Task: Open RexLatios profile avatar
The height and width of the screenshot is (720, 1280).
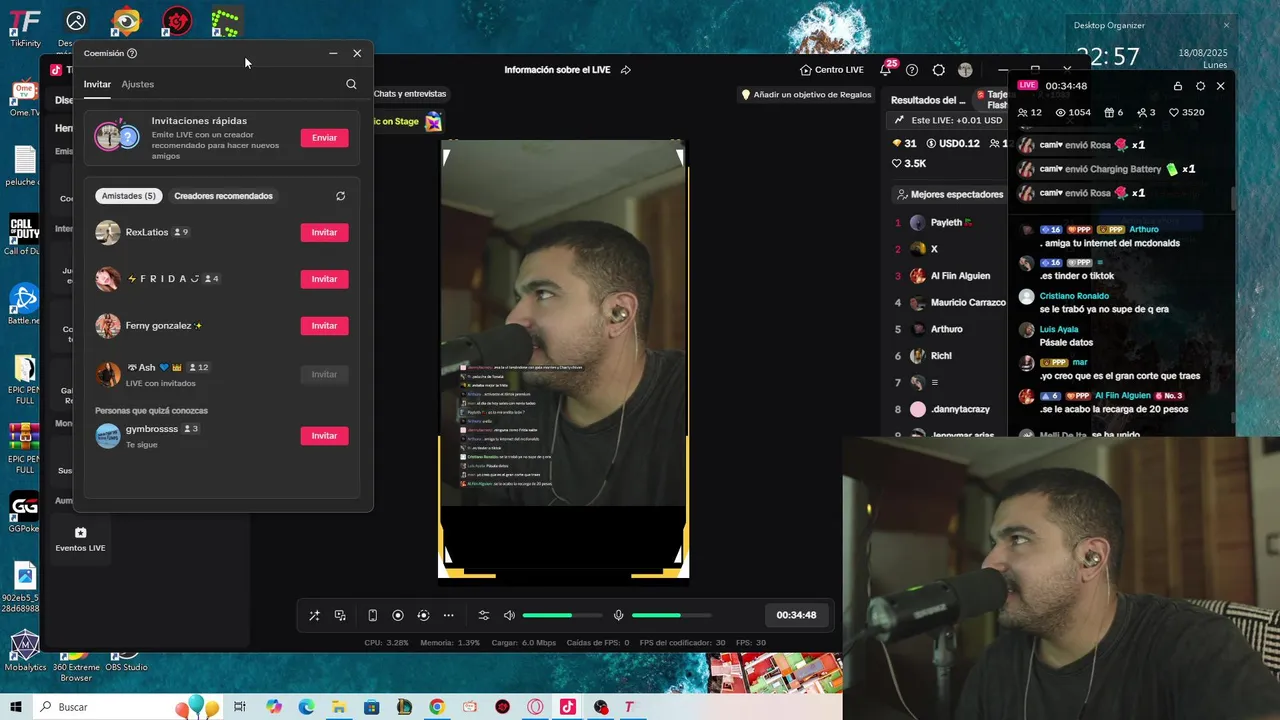Action: coord(108,232)
